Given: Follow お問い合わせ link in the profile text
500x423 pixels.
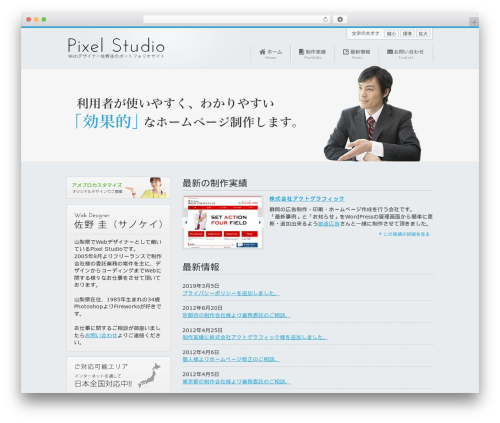Looking at the screenshot, I should pos(101,335).
